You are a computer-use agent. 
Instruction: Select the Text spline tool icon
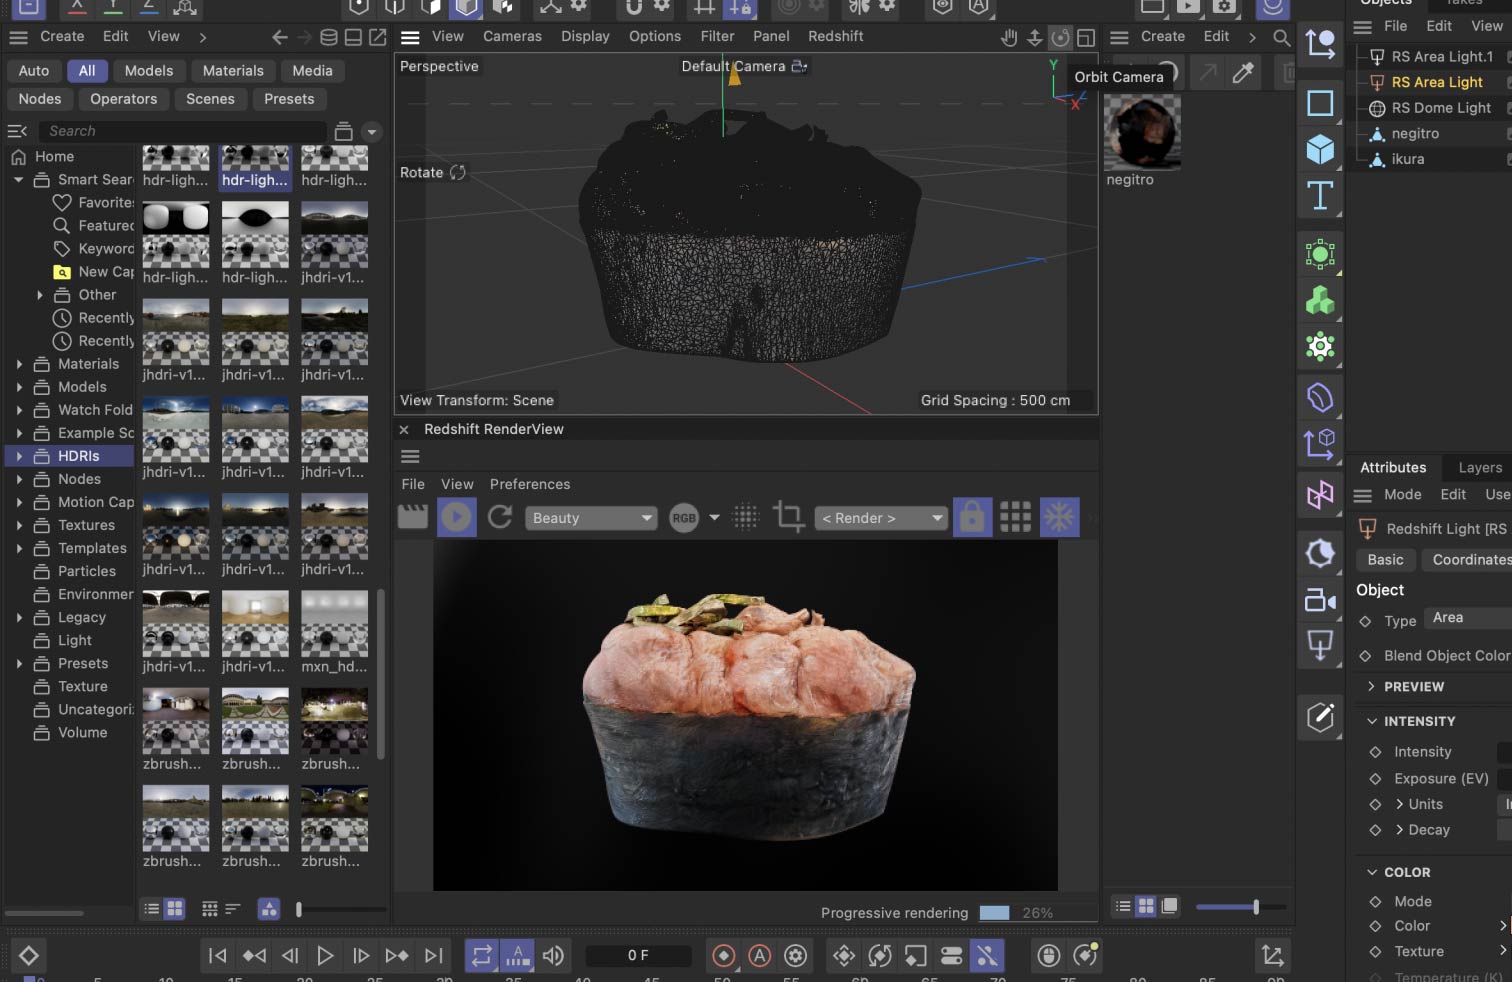pos(1320,197)
